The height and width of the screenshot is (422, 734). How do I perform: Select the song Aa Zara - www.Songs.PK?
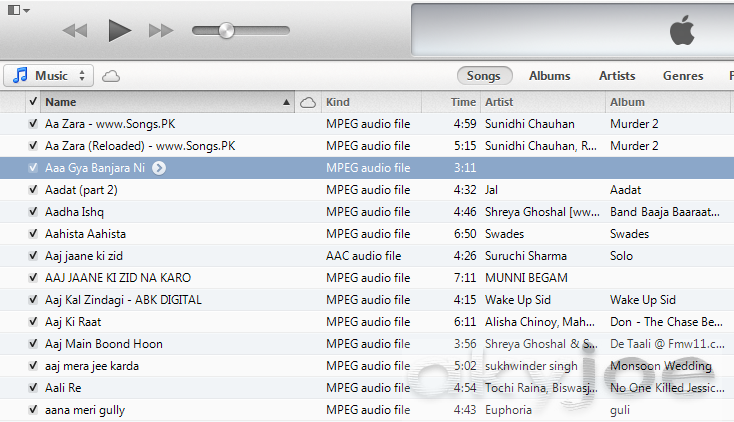pos(110,124)
